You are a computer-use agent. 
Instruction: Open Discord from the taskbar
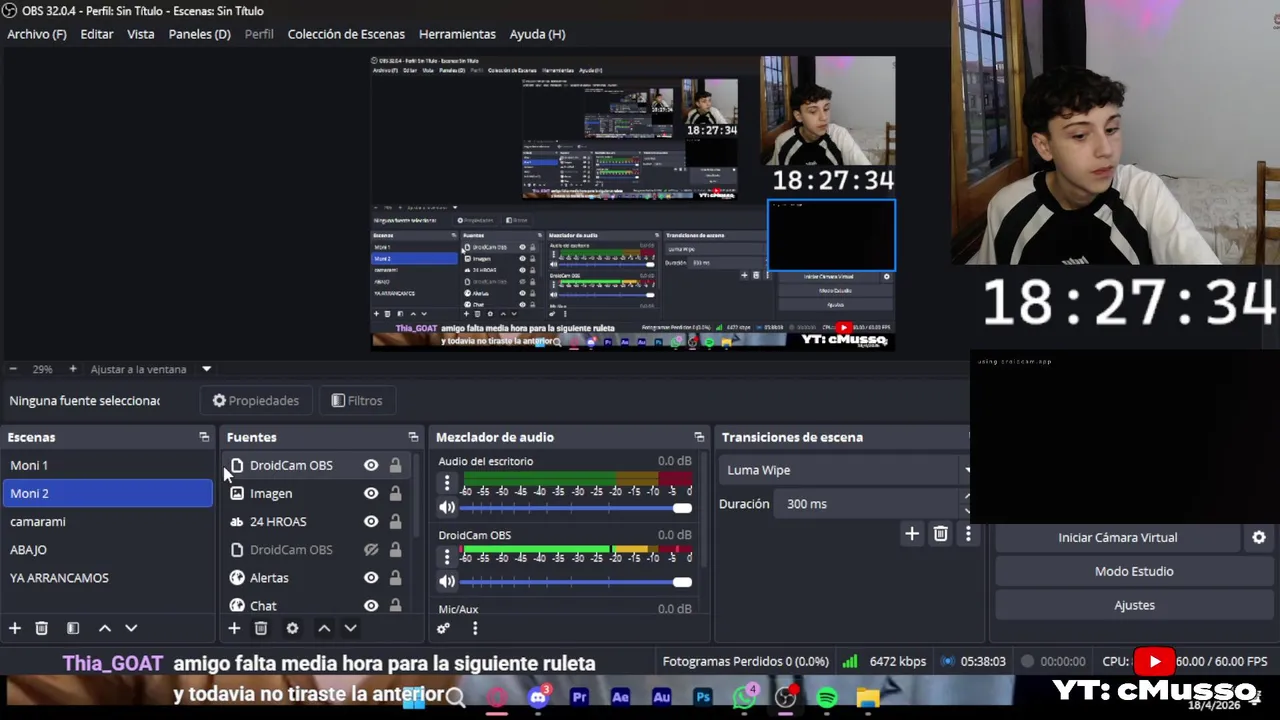(x=539, y=698)
